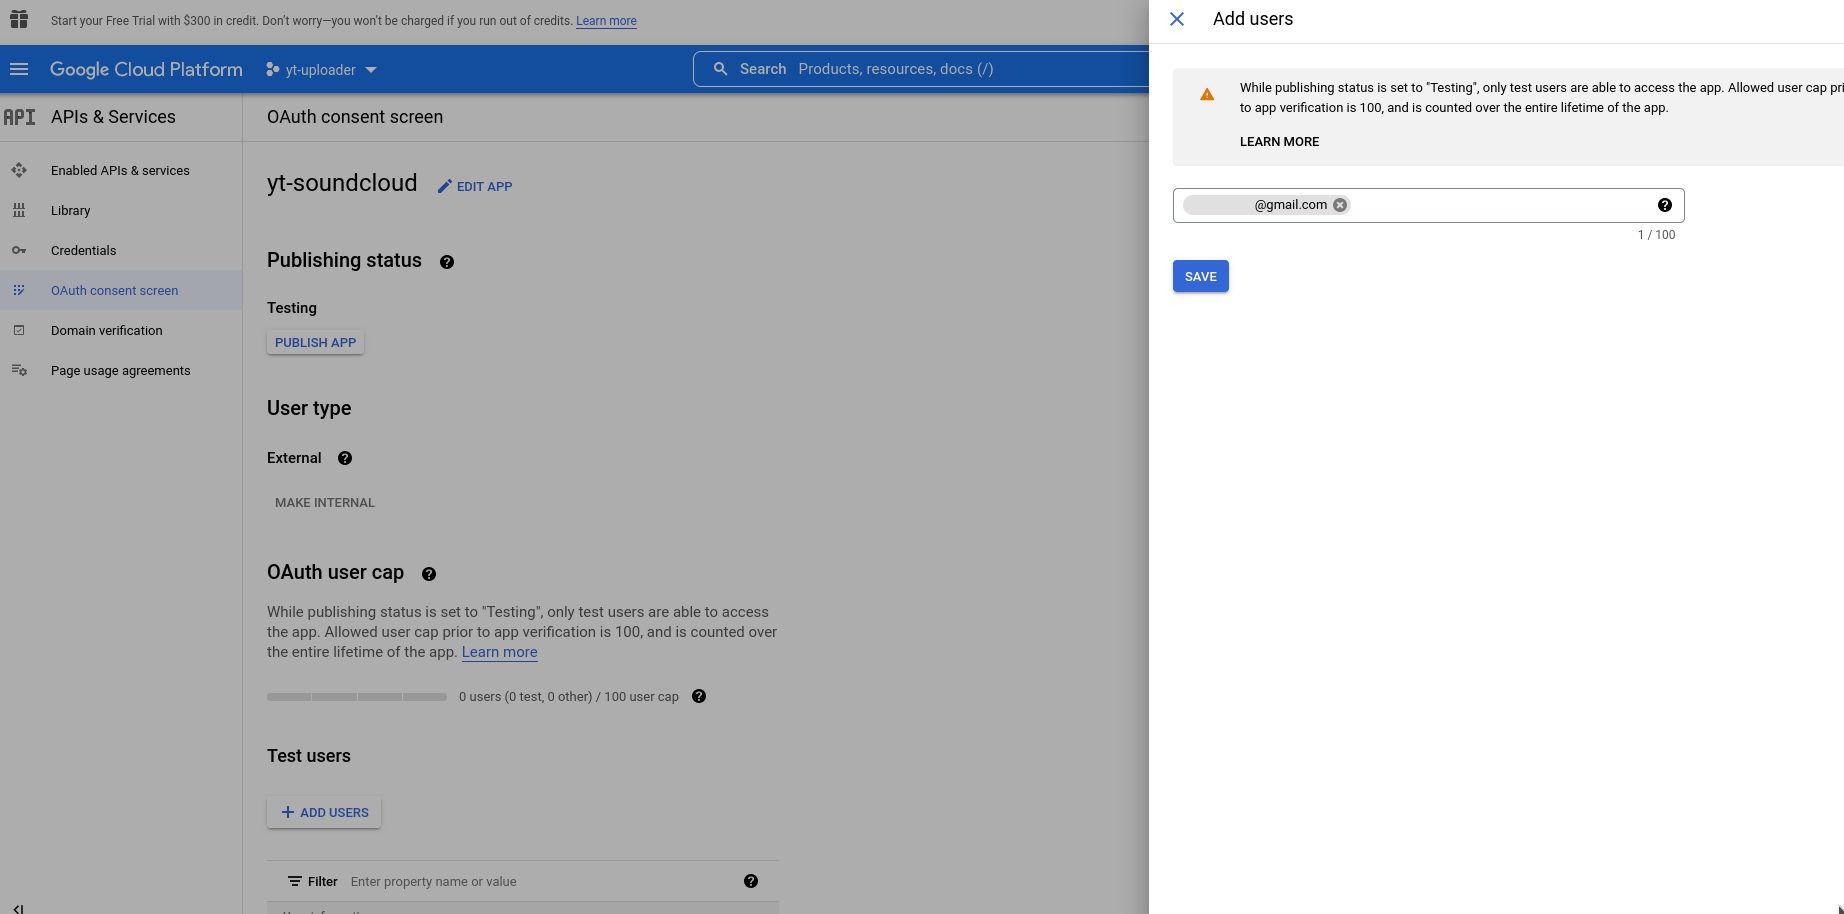Select OAuth consent screen in sidebar

point(121,291)
